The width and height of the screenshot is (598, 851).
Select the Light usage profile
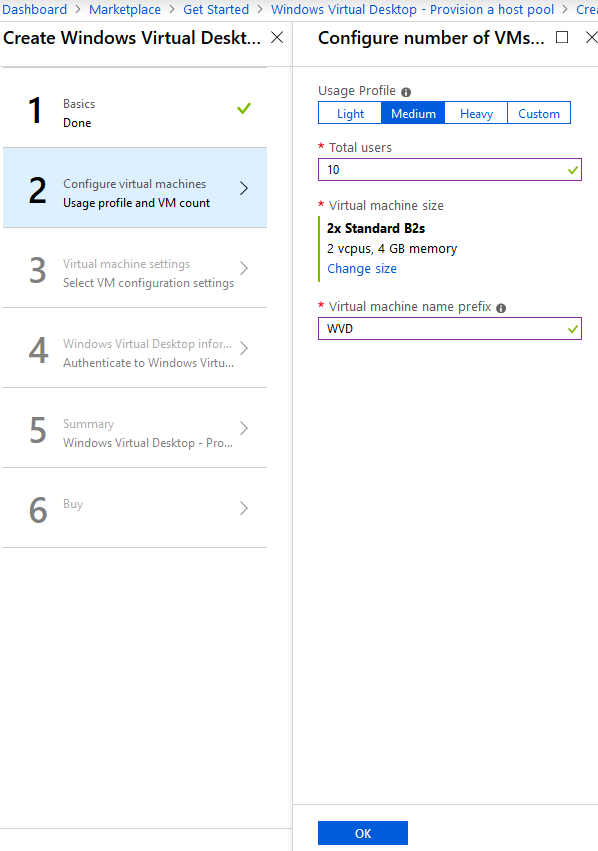(x=350, y=113)
